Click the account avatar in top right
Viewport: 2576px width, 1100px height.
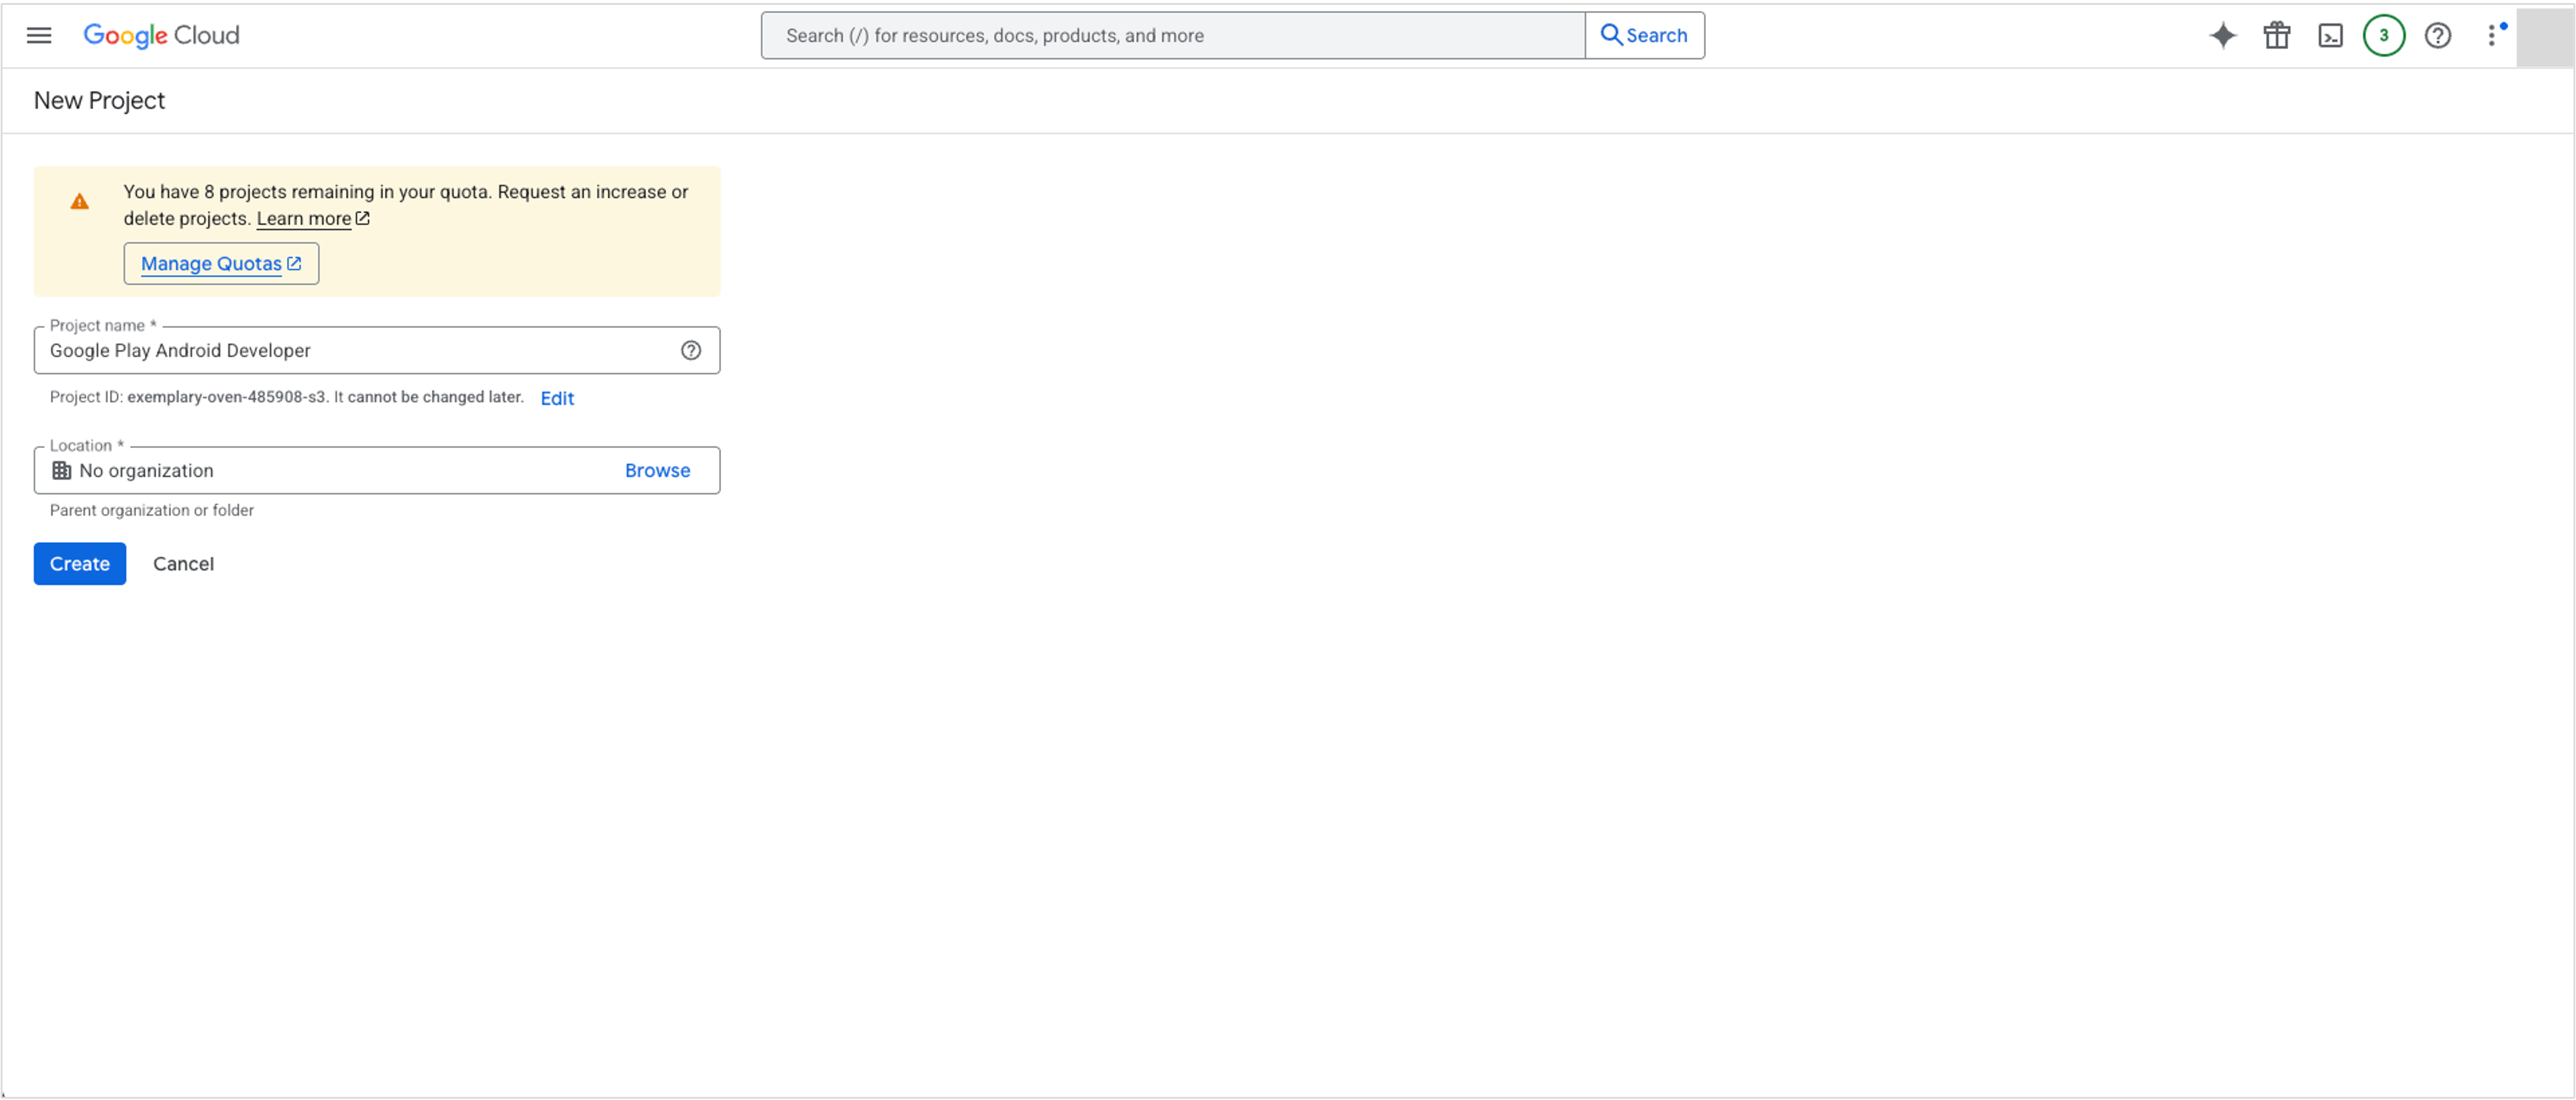[2544, 37]
